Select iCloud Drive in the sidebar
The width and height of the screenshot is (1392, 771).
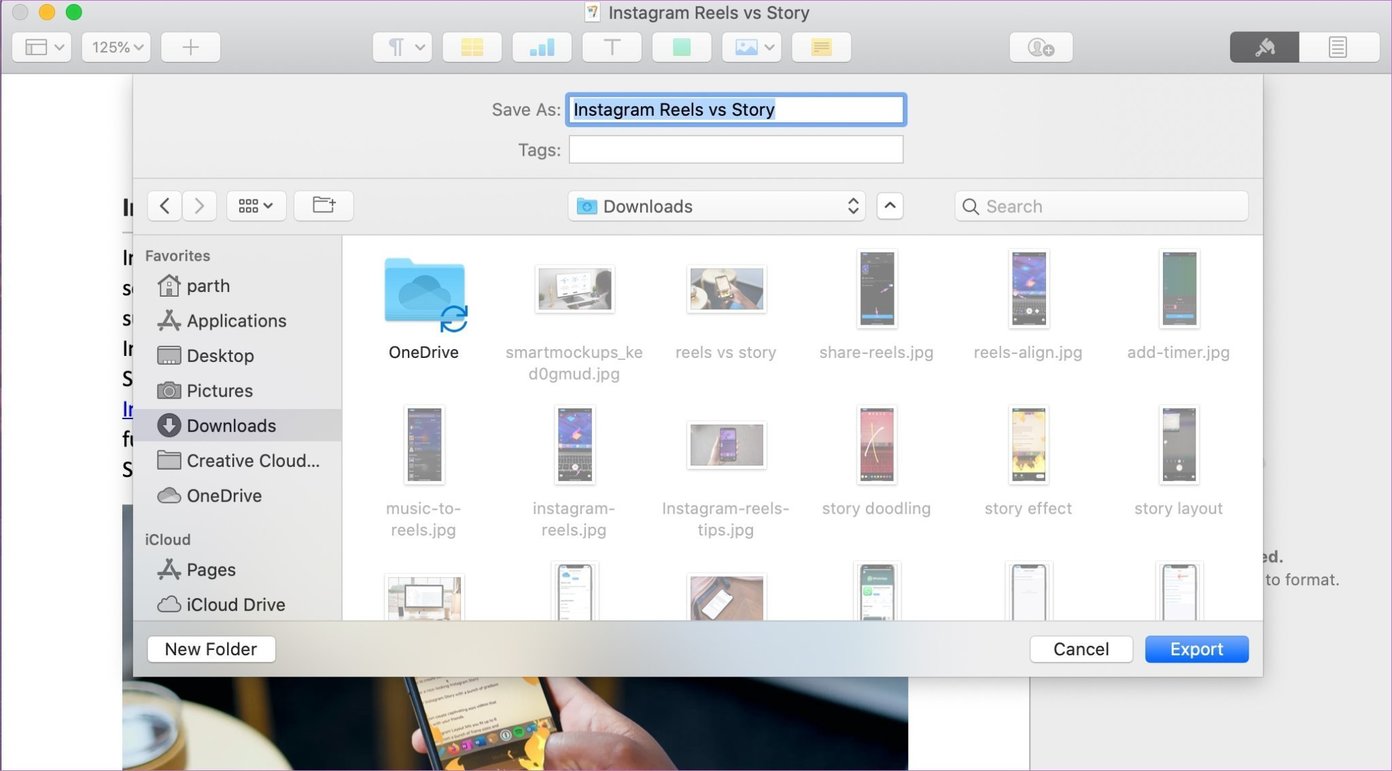click(237, 605)
